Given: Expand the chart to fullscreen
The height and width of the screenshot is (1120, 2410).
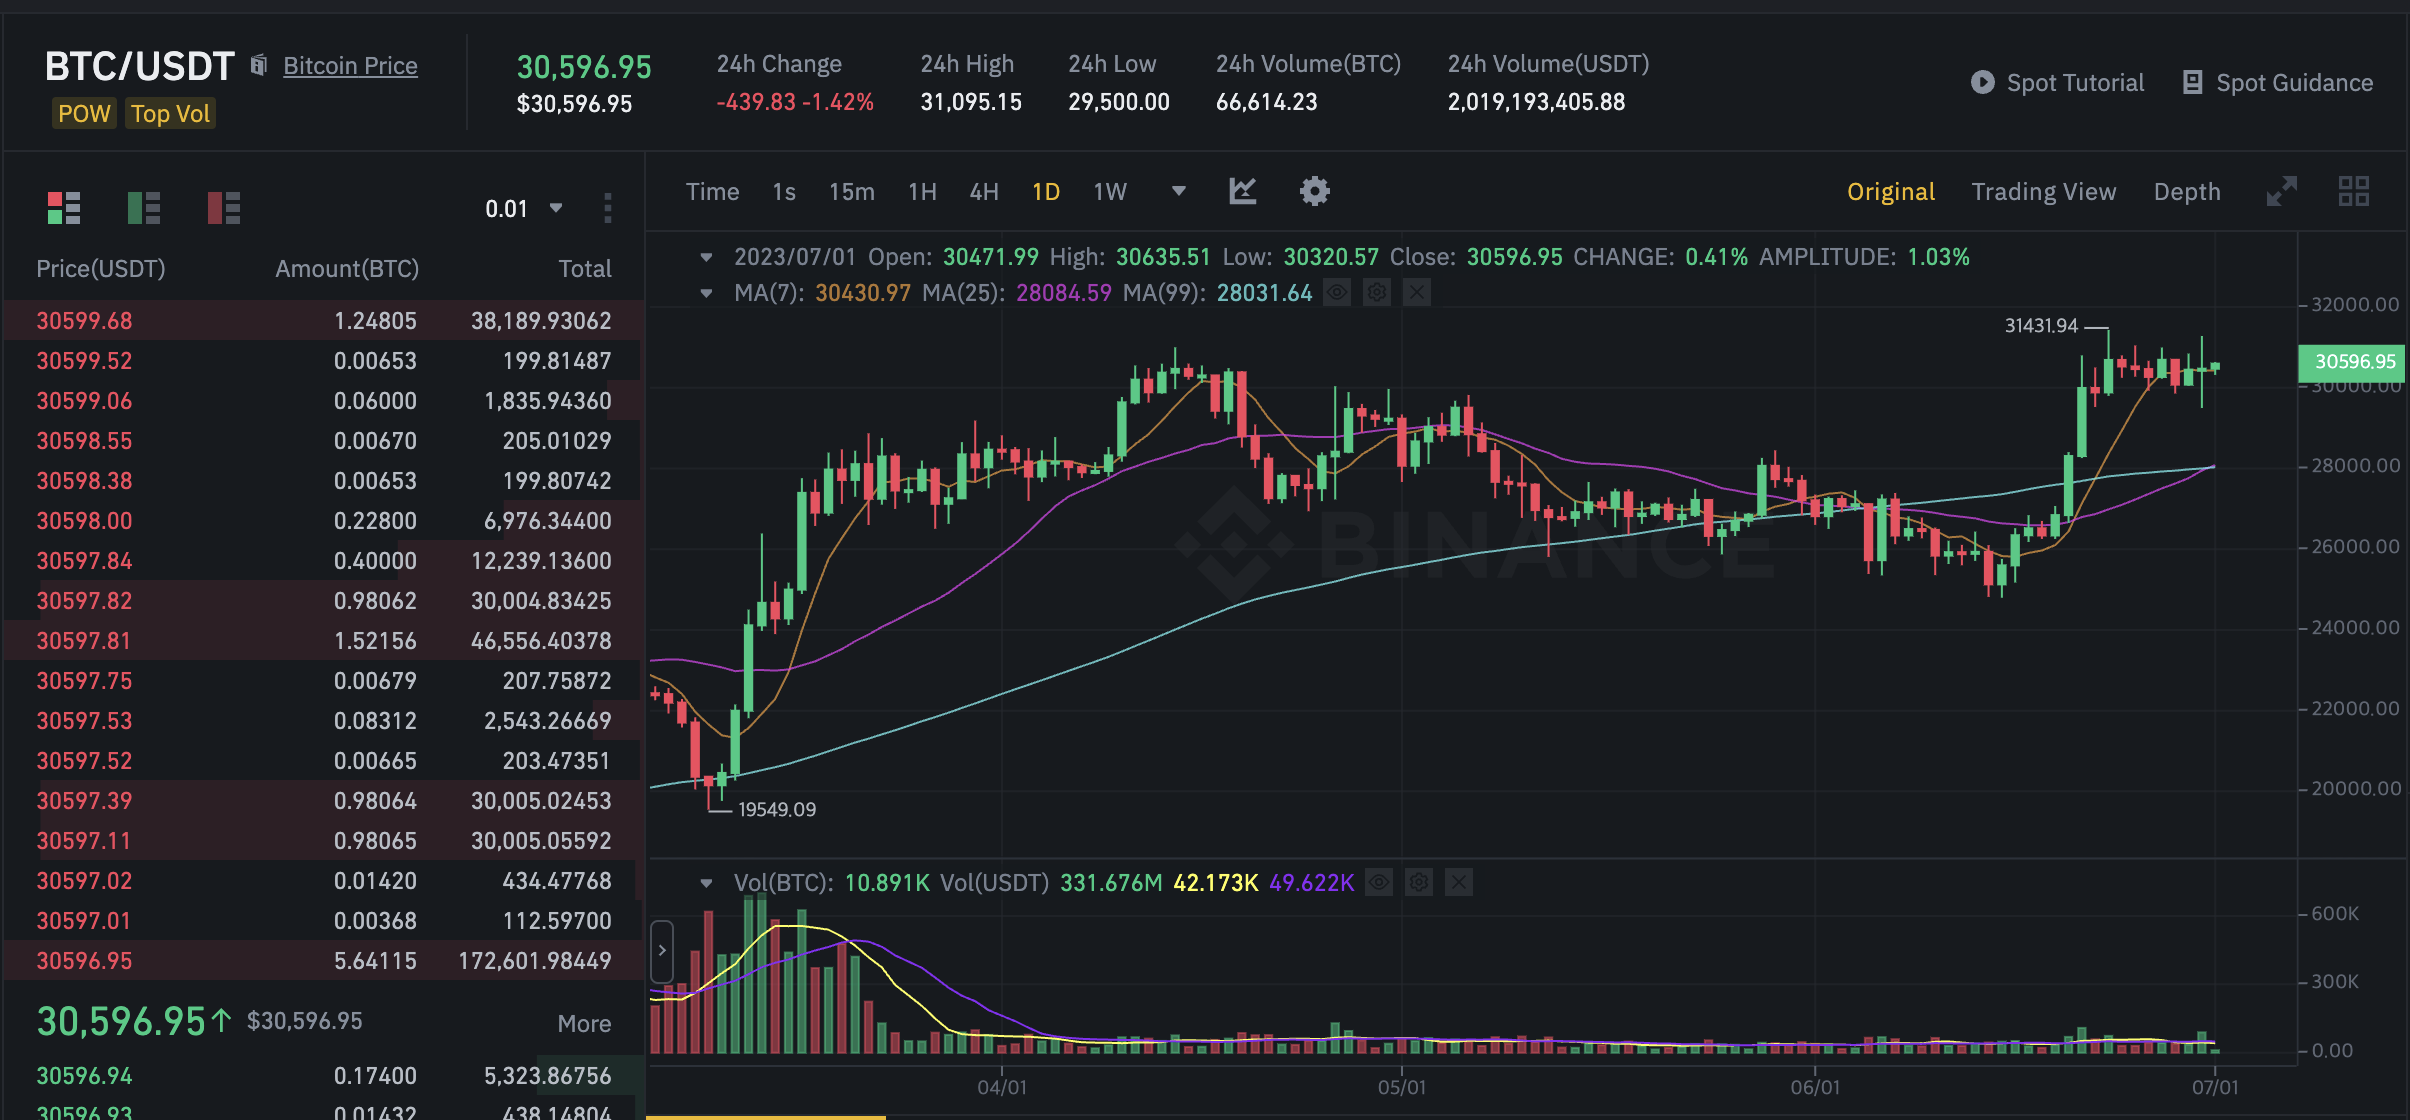Looking at the screenshot, I should 2281,191.
